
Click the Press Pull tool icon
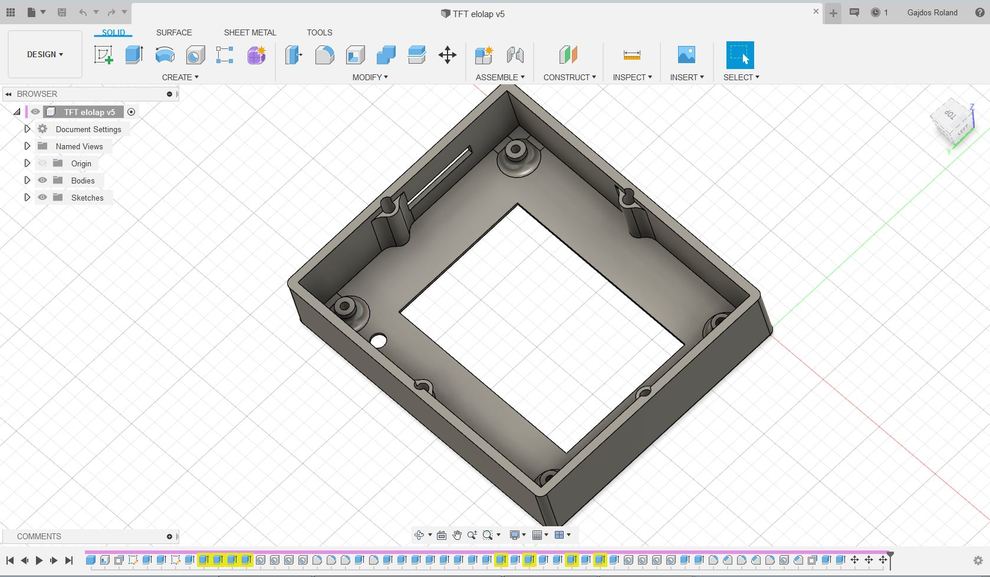click(294, 55)
